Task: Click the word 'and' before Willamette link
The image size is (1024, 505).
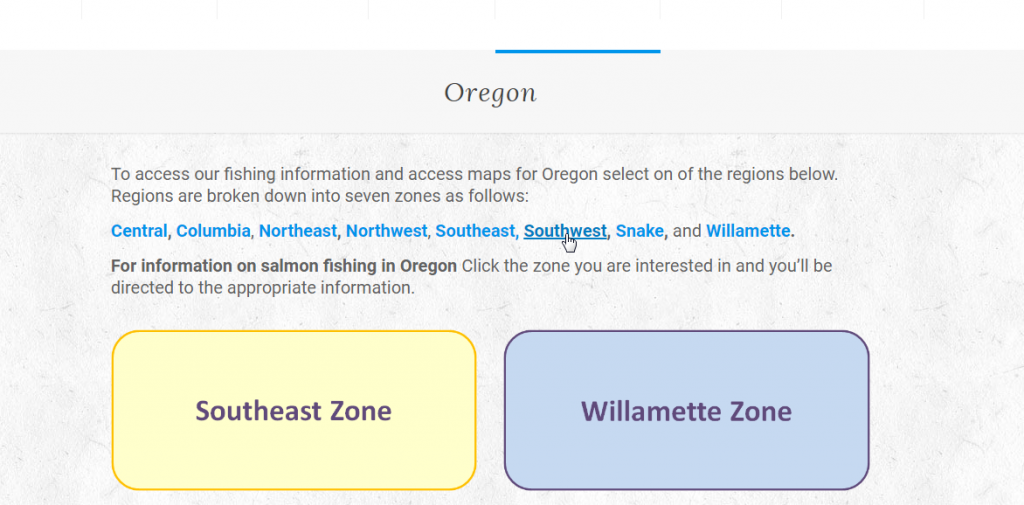Action: point(686,231)
